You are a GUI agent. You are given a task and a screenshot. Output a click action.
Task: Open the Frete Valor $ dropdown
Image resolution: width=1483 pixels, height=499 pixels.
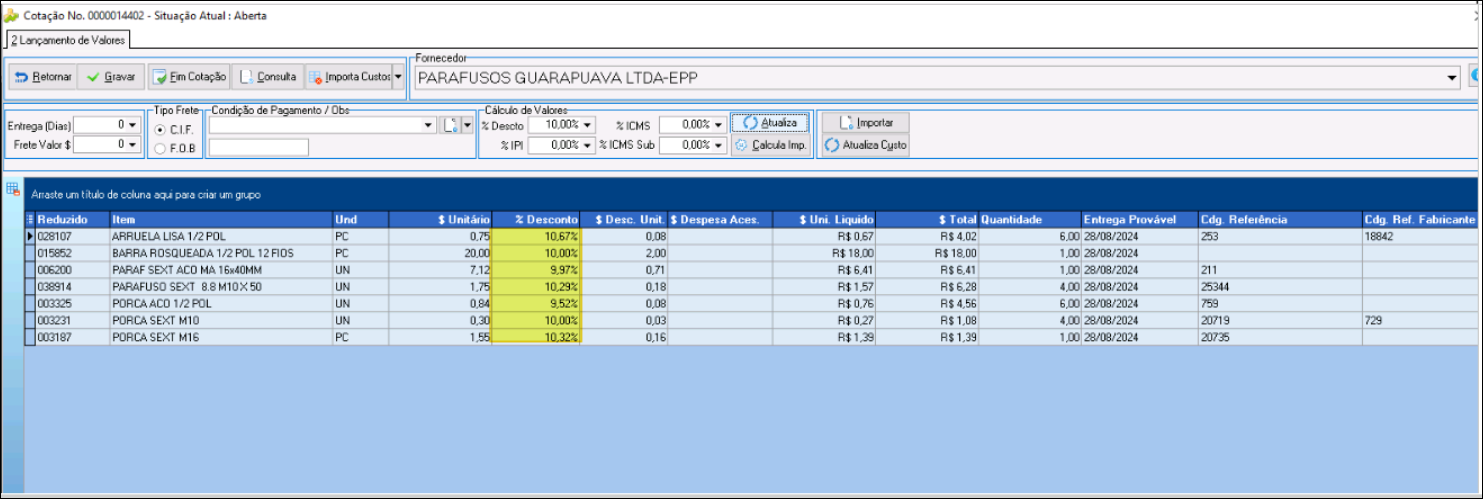(133, 145)
